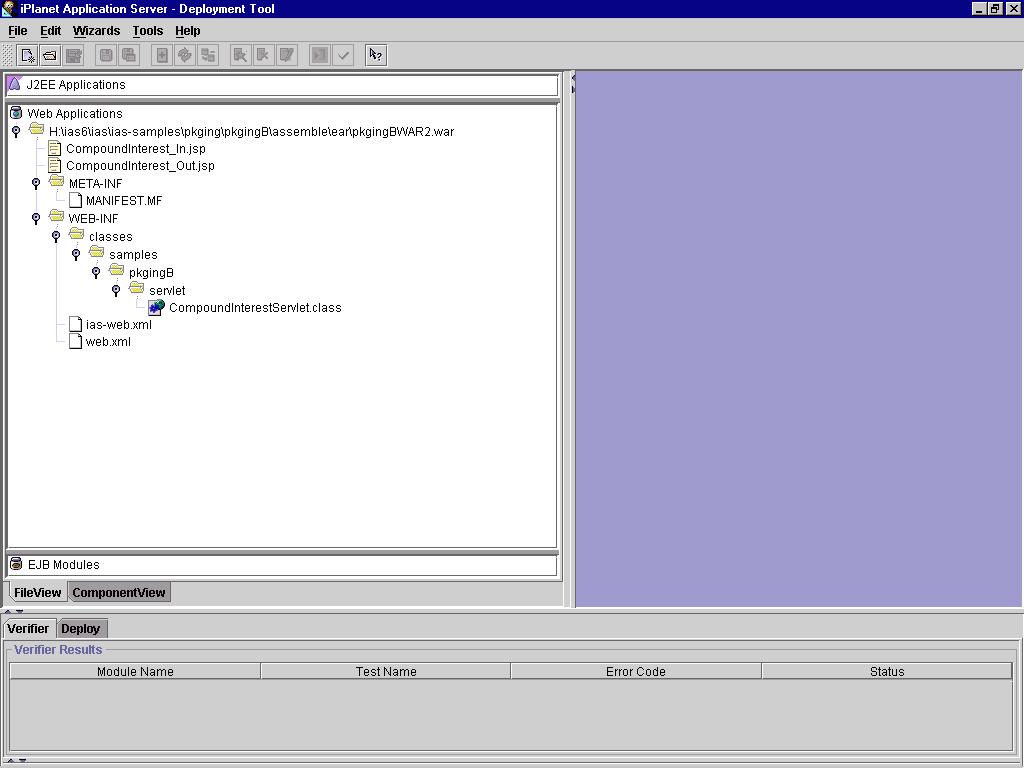Image resolution: width=1024 pixels, height=768 pixels.
Task: Click the CompoundInterest_Out.jsp page icon
Action: click(x=55, y=166)
